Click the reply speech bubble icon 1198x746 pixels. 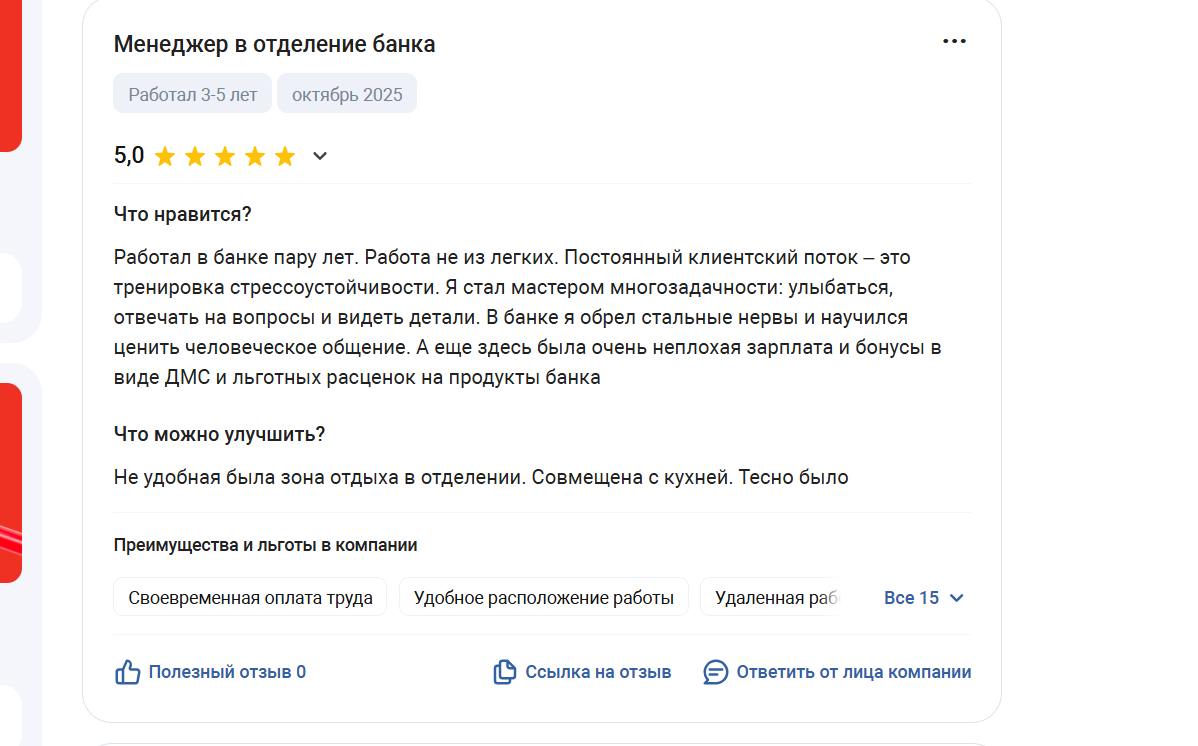point(715,672)
